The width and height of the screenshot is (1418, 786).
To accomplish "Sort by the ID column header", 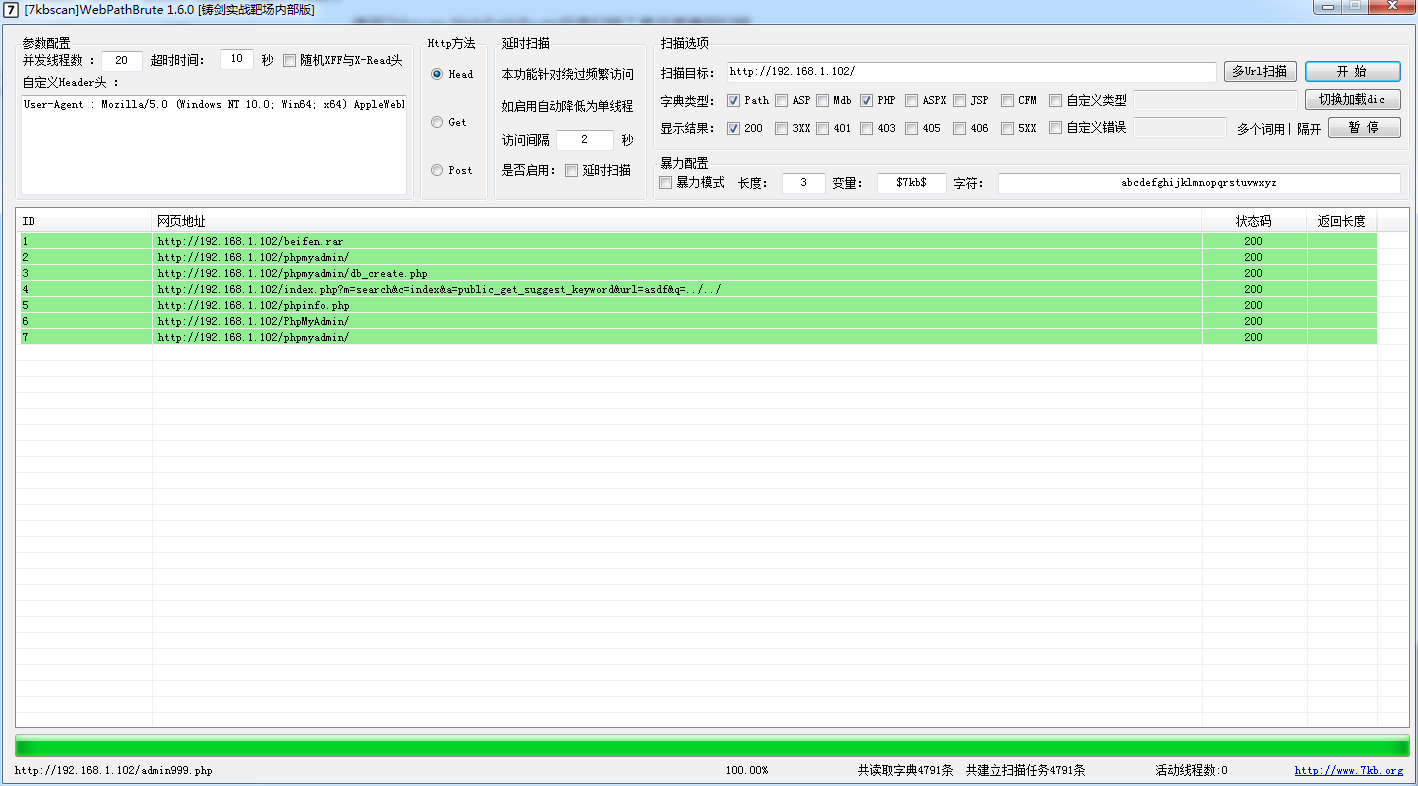I will pos(85,221).
